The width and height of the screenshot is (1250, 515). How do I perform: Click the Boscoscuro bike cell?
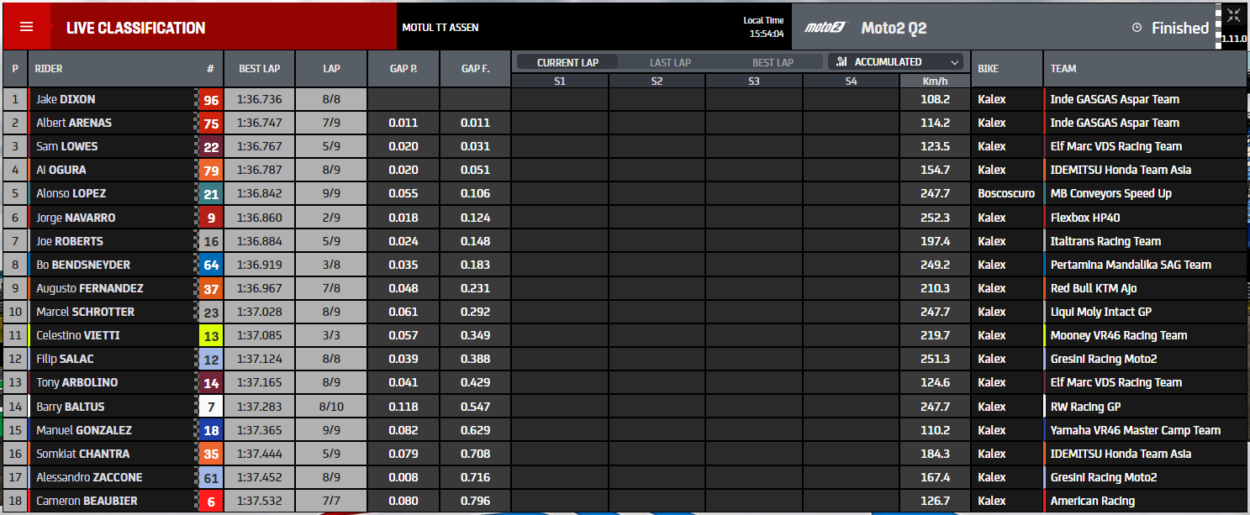point(1006,193)
